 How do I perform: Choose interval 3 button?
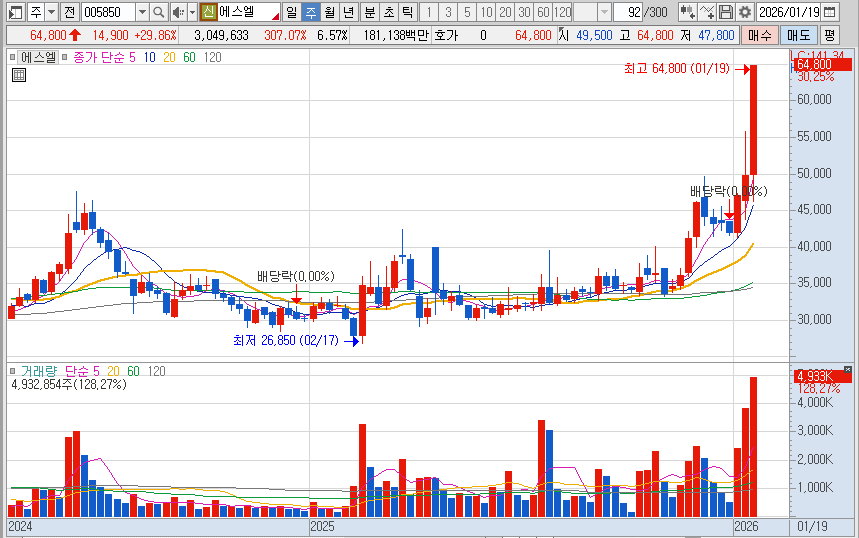[x=448, y=12]
